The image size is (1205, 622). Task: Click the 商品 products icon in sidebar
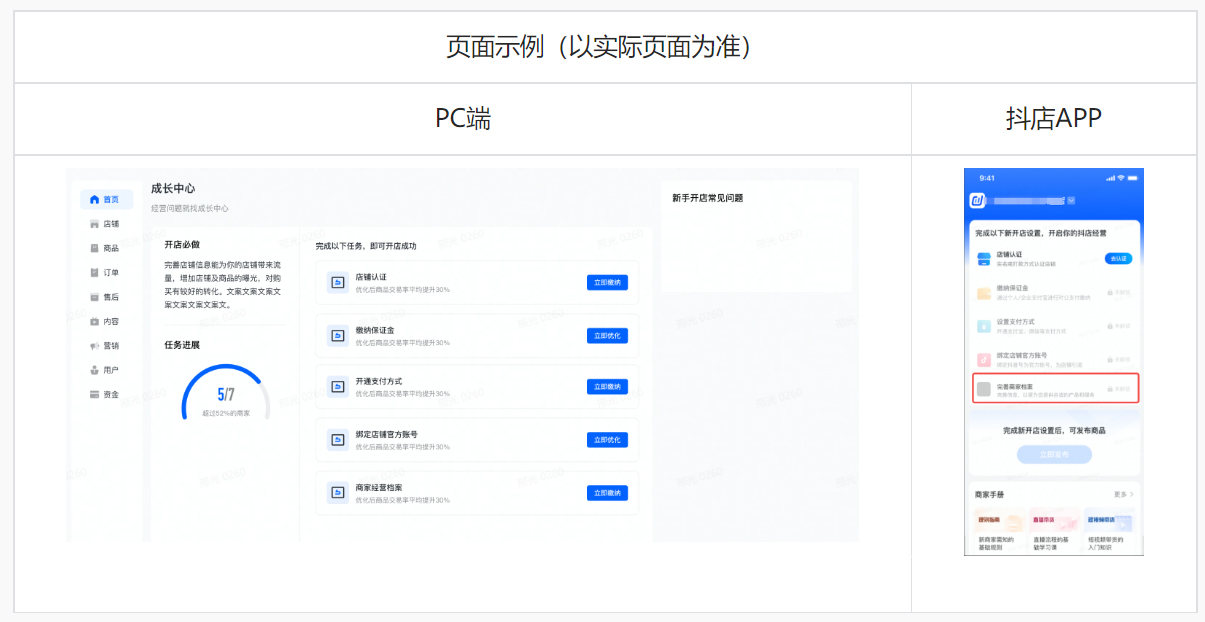(x=93, y=249)
